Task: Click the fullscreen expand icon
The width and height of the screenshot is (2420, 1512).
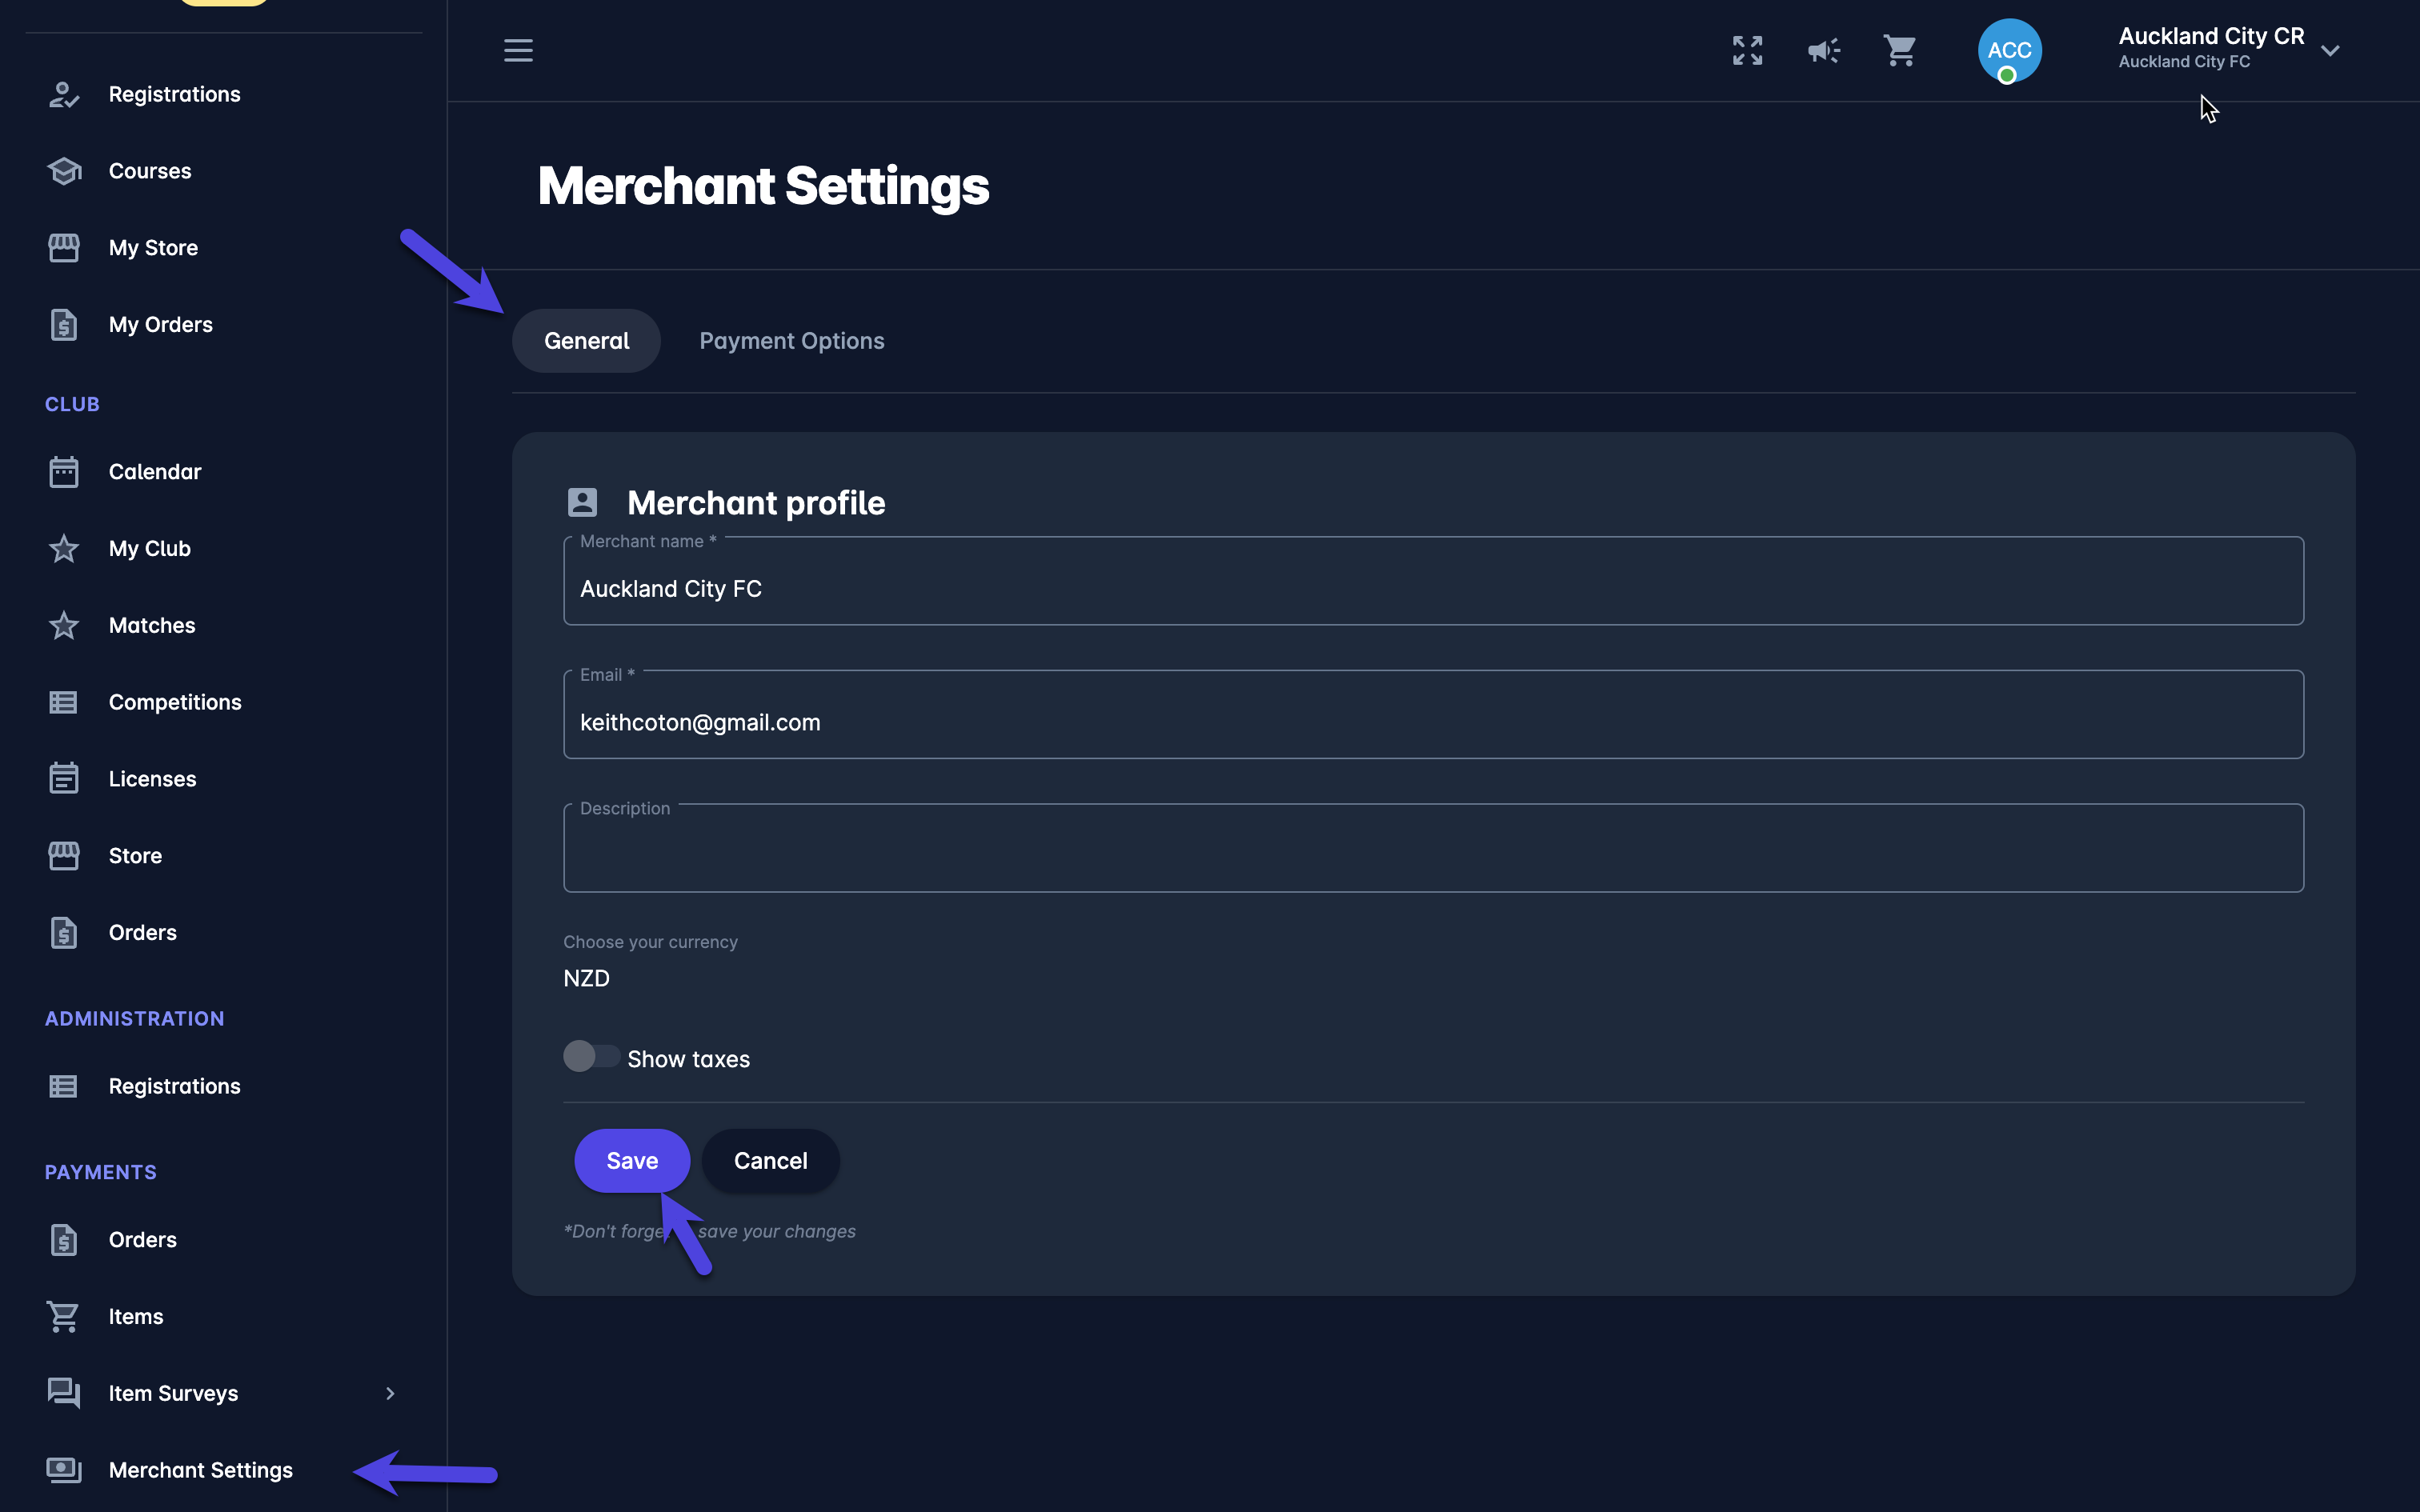Action: pyautogui.click(x=1747, y=50)
